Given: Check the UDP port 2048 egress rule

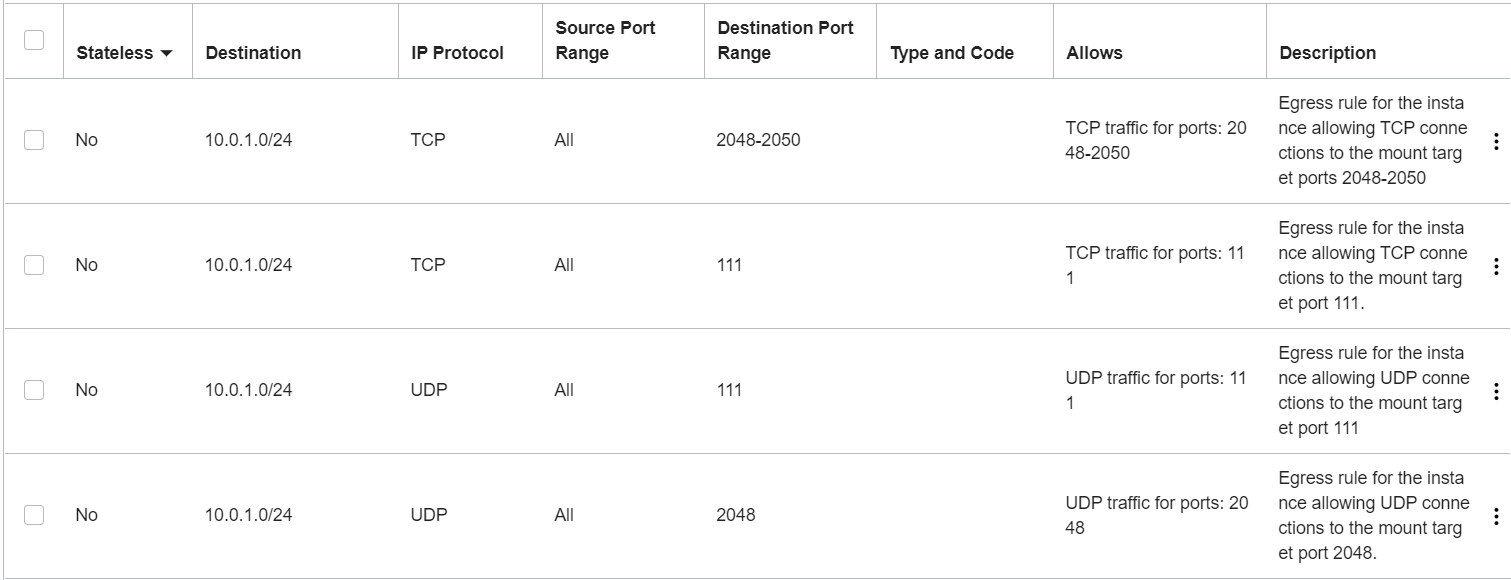Looking at the screenshot, I should pos(33,515).
